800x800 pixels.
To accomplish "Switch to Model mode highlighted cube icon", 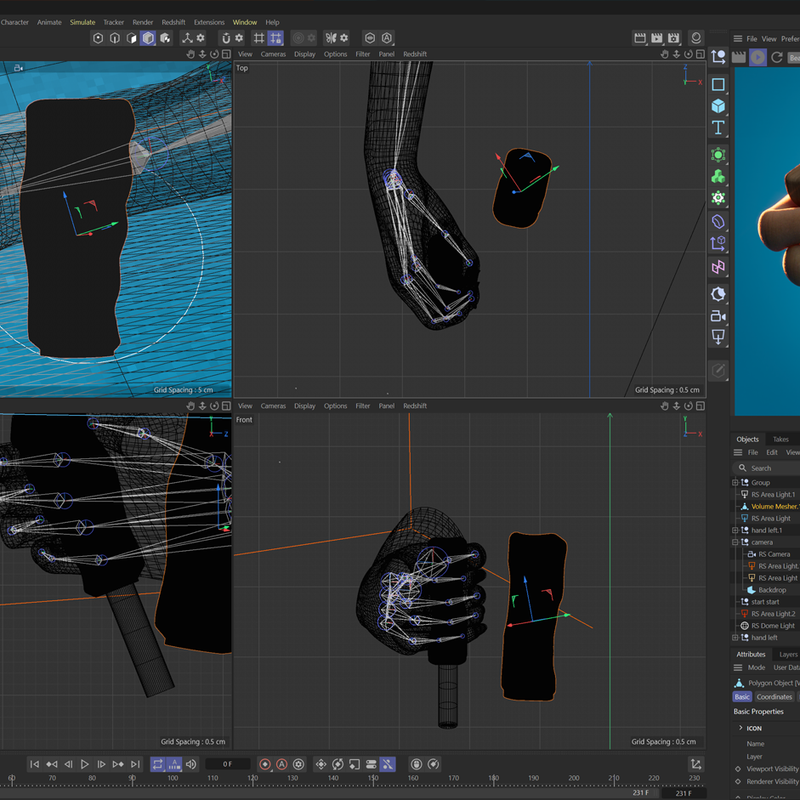I will point(148,38).
